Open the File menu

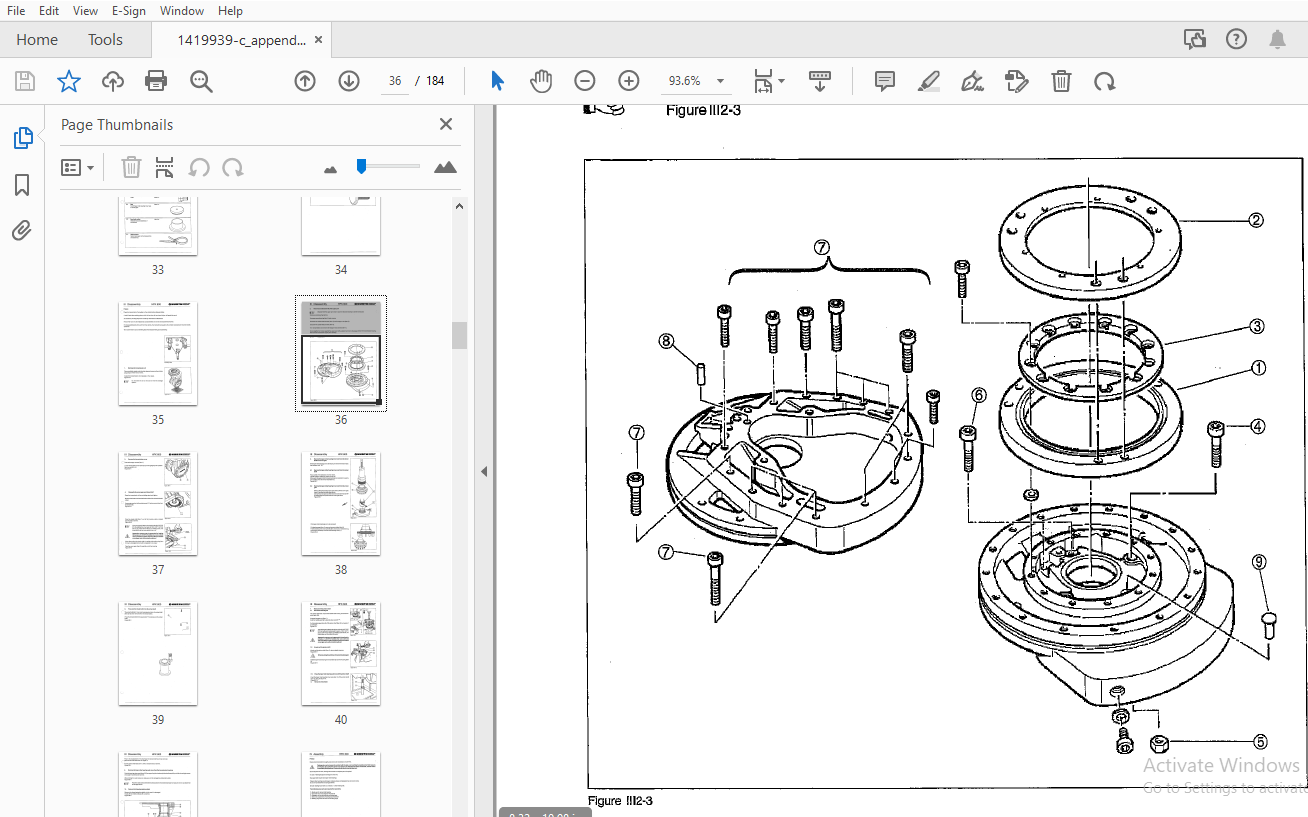(x=16, y=11)
